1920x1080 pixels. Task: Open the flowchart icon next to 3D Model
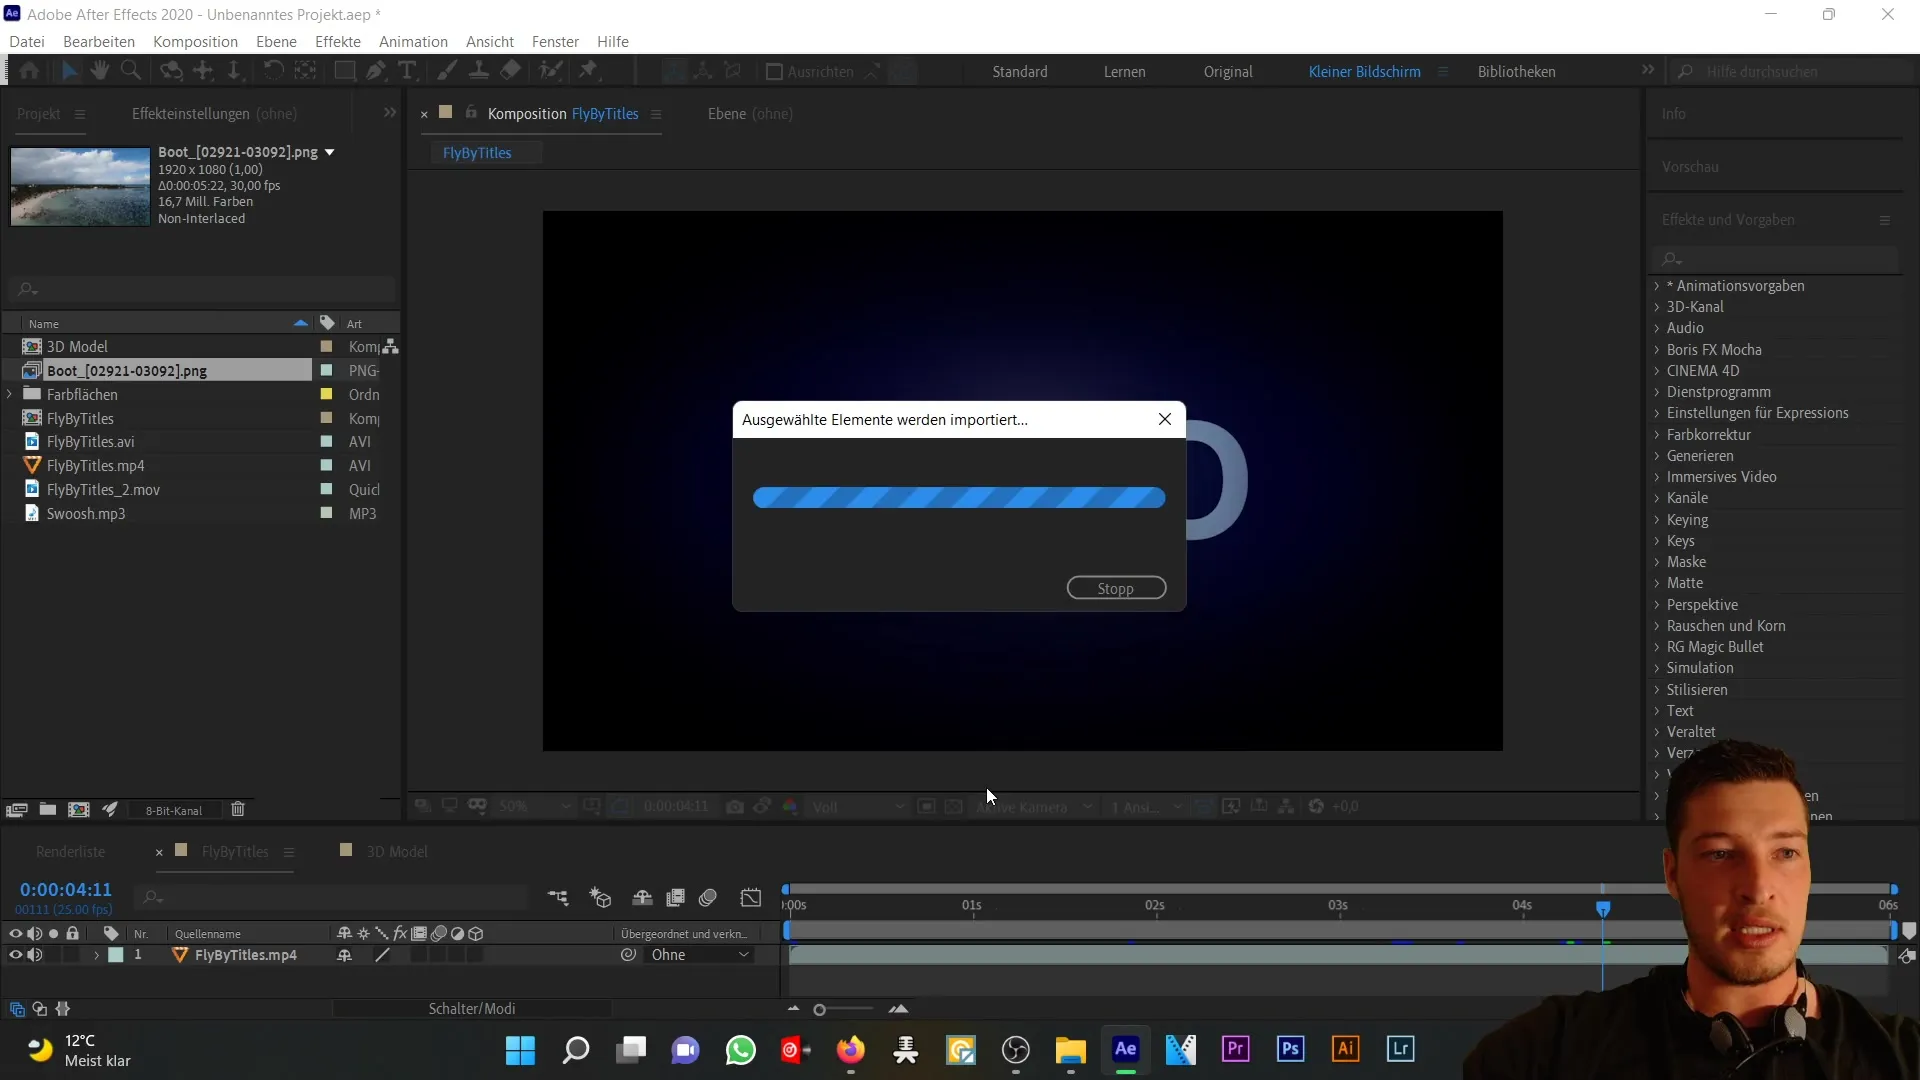pyautogui.click(x=391, y=347)
